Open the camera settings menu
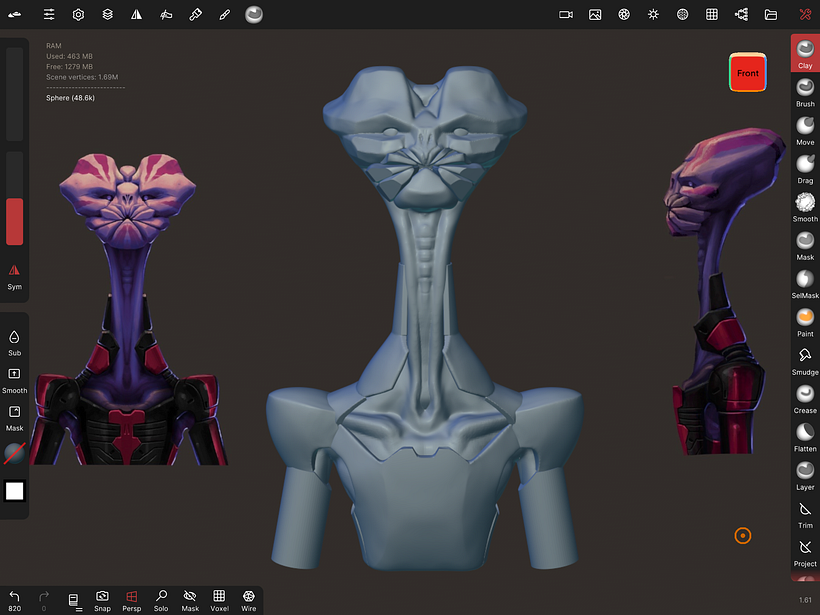 pos(566,15)
